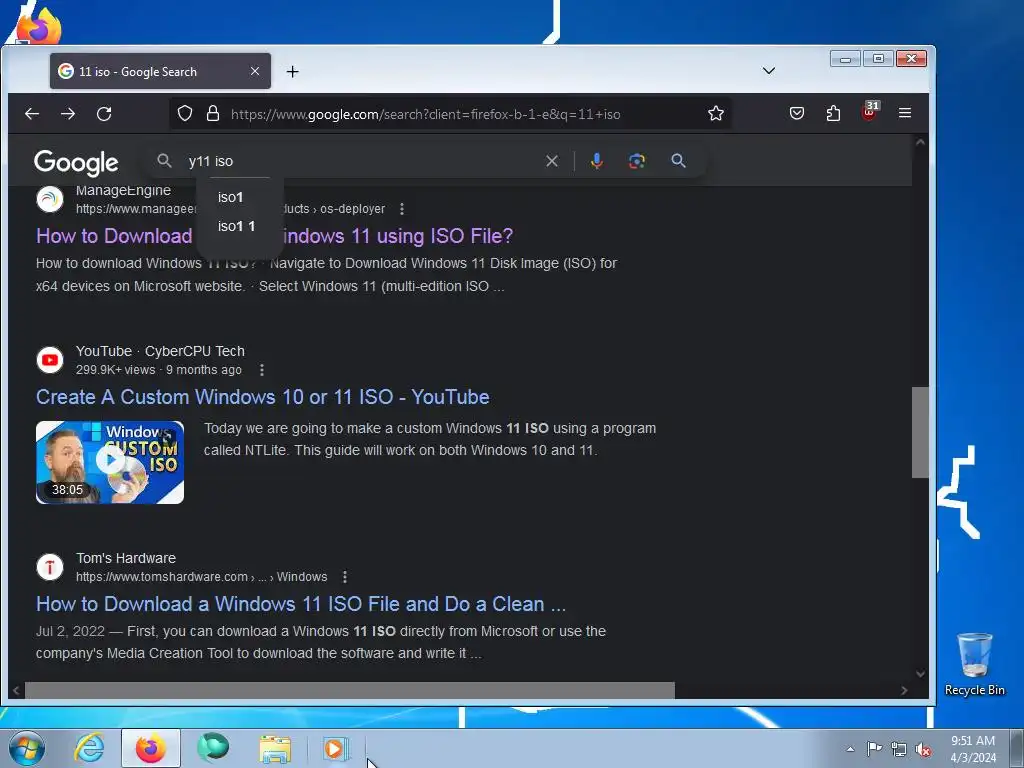Click the YouTube favicon of the video result
The height and width of the screenshot is (768, 1024).
click(50, 360)
